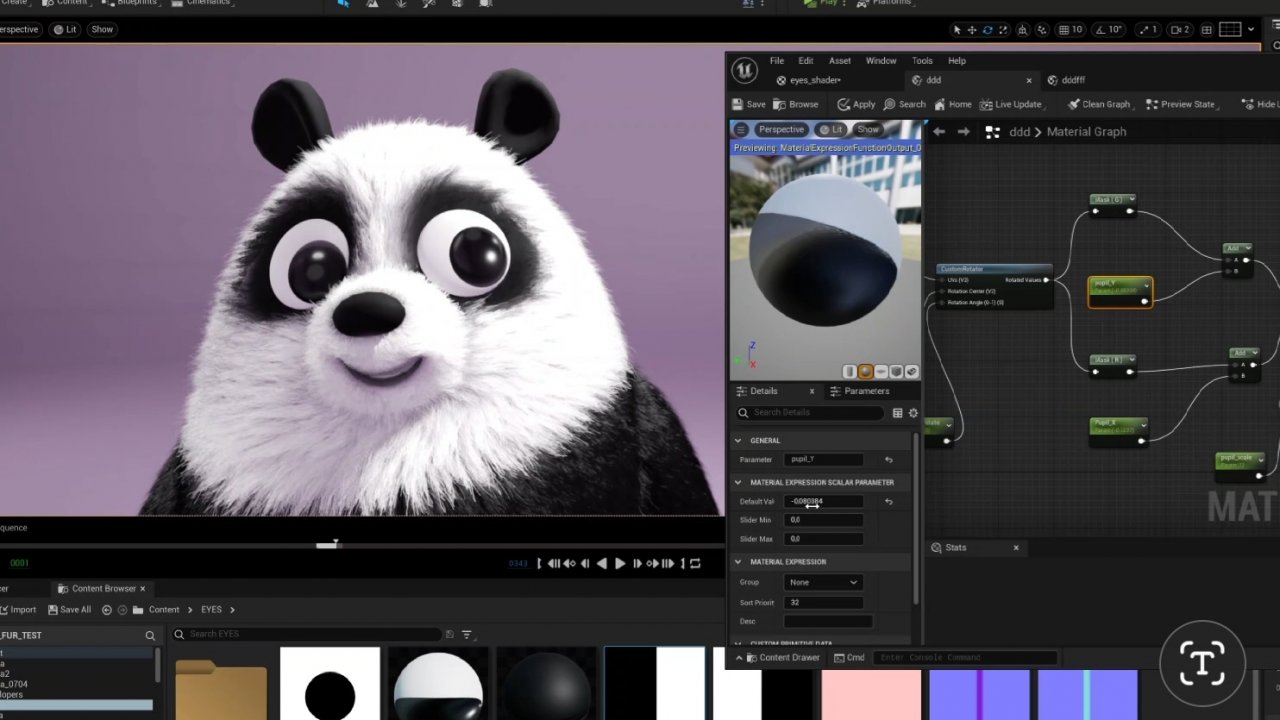Reset Default Value to default
Image resolution: width=1280 pixels, height=720 pixels.
888,501
